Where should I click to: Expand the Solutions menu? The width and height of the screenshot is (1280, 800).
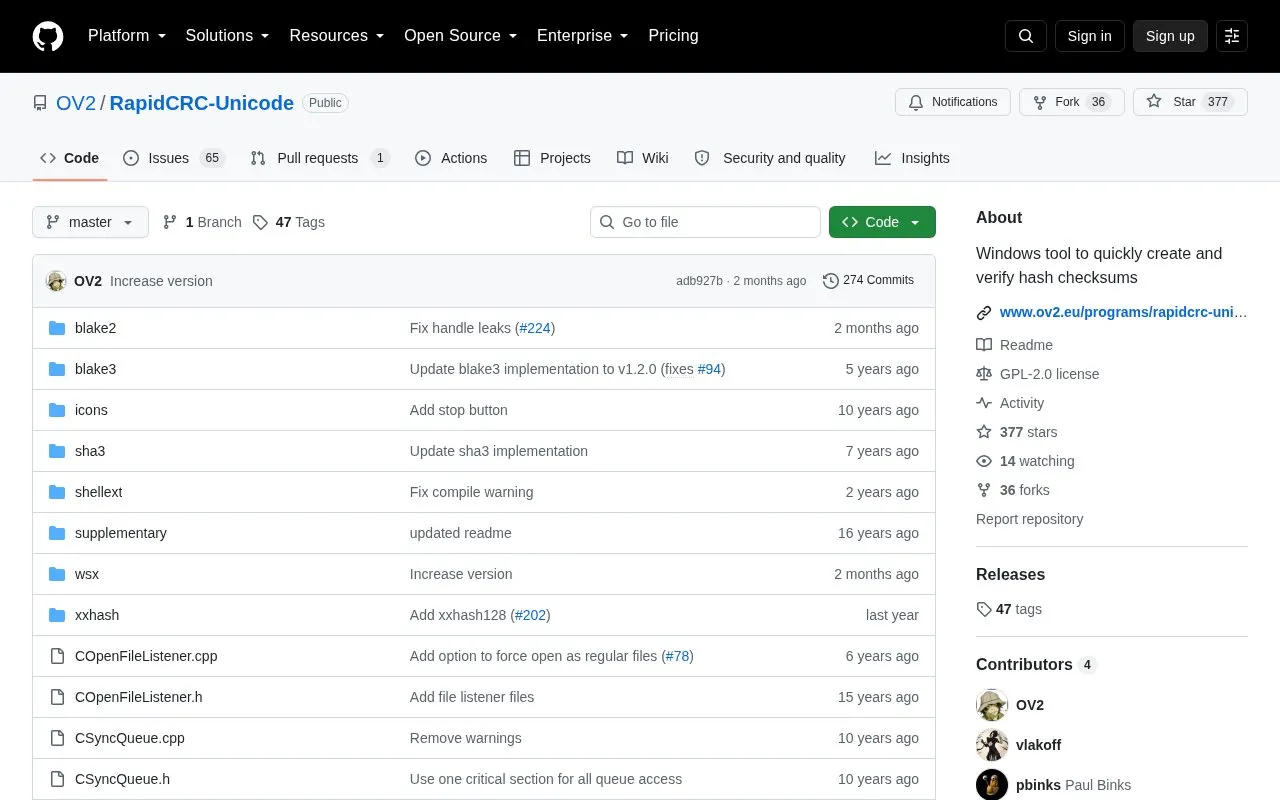coord(228,36)
